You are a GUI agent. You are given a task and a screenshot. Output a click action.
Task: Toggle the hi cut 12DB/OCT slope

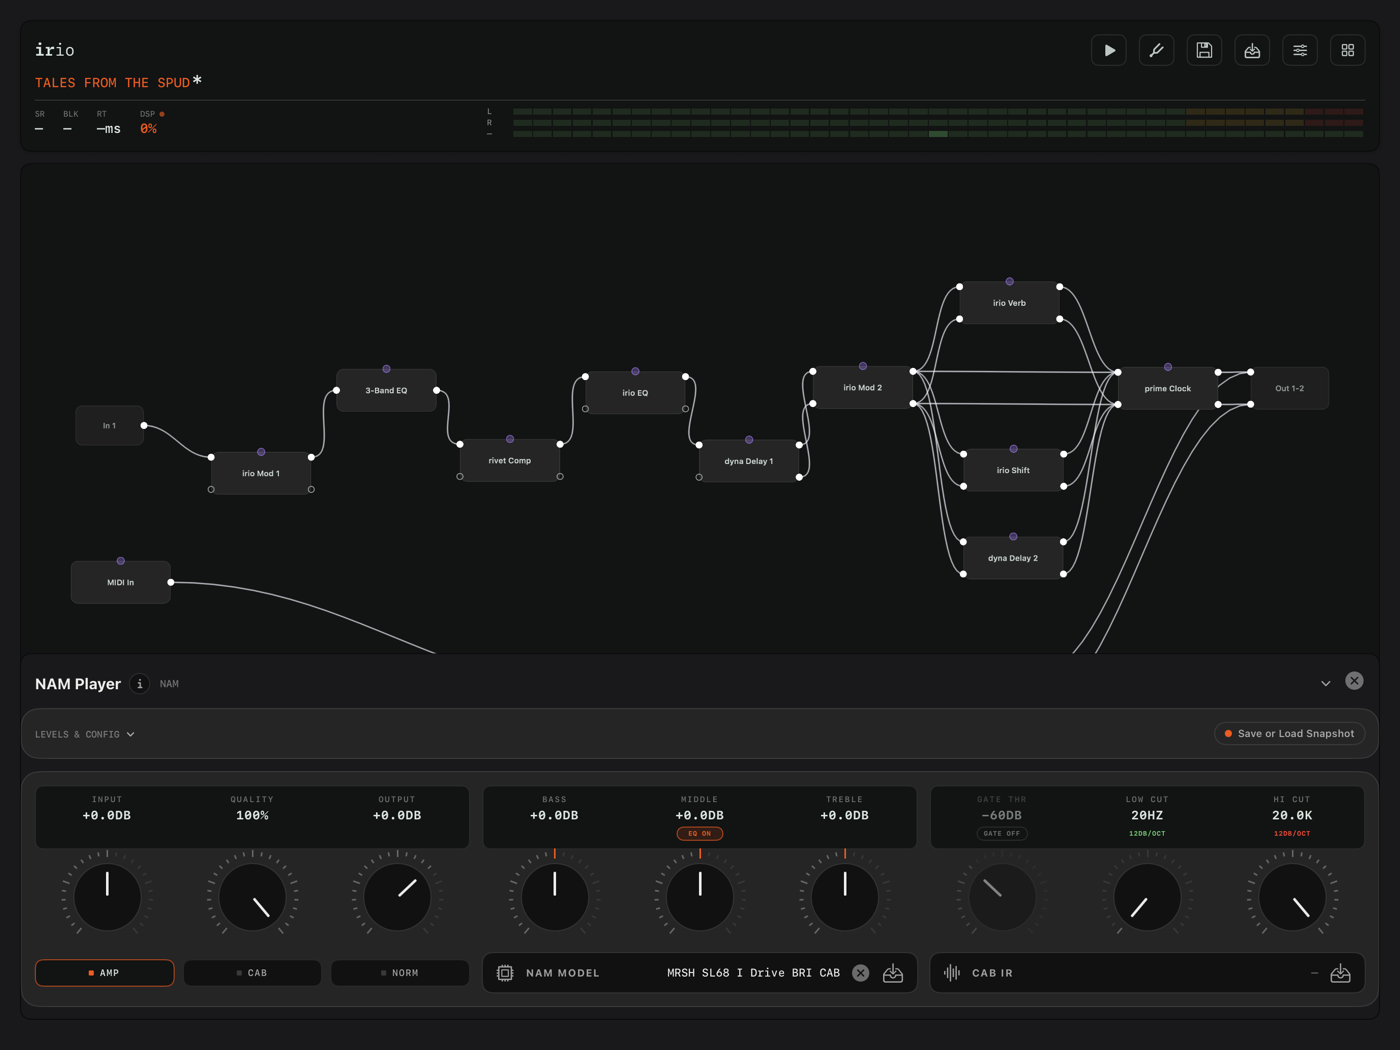[1292, 834]
